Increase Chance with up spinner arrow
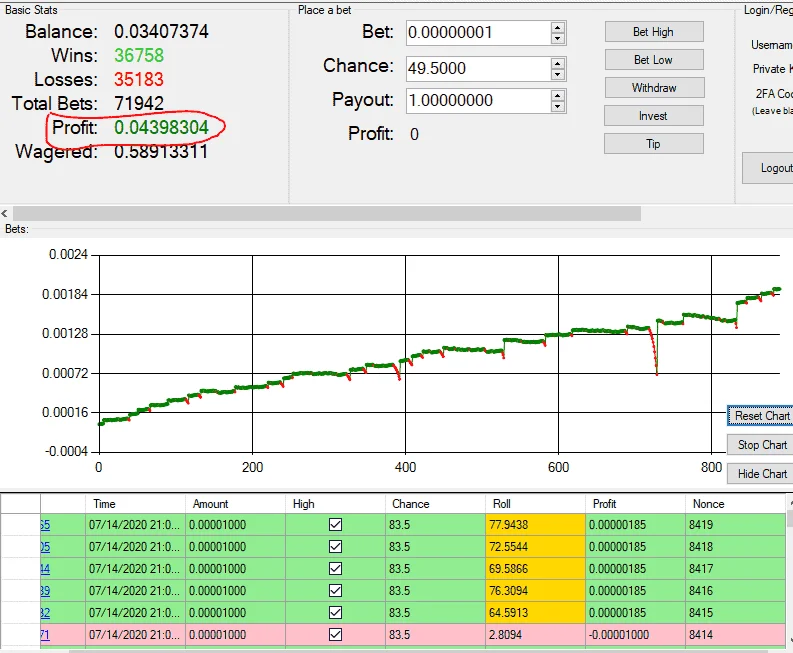Screen dimensions: 793x653 [x=558, y=63]
